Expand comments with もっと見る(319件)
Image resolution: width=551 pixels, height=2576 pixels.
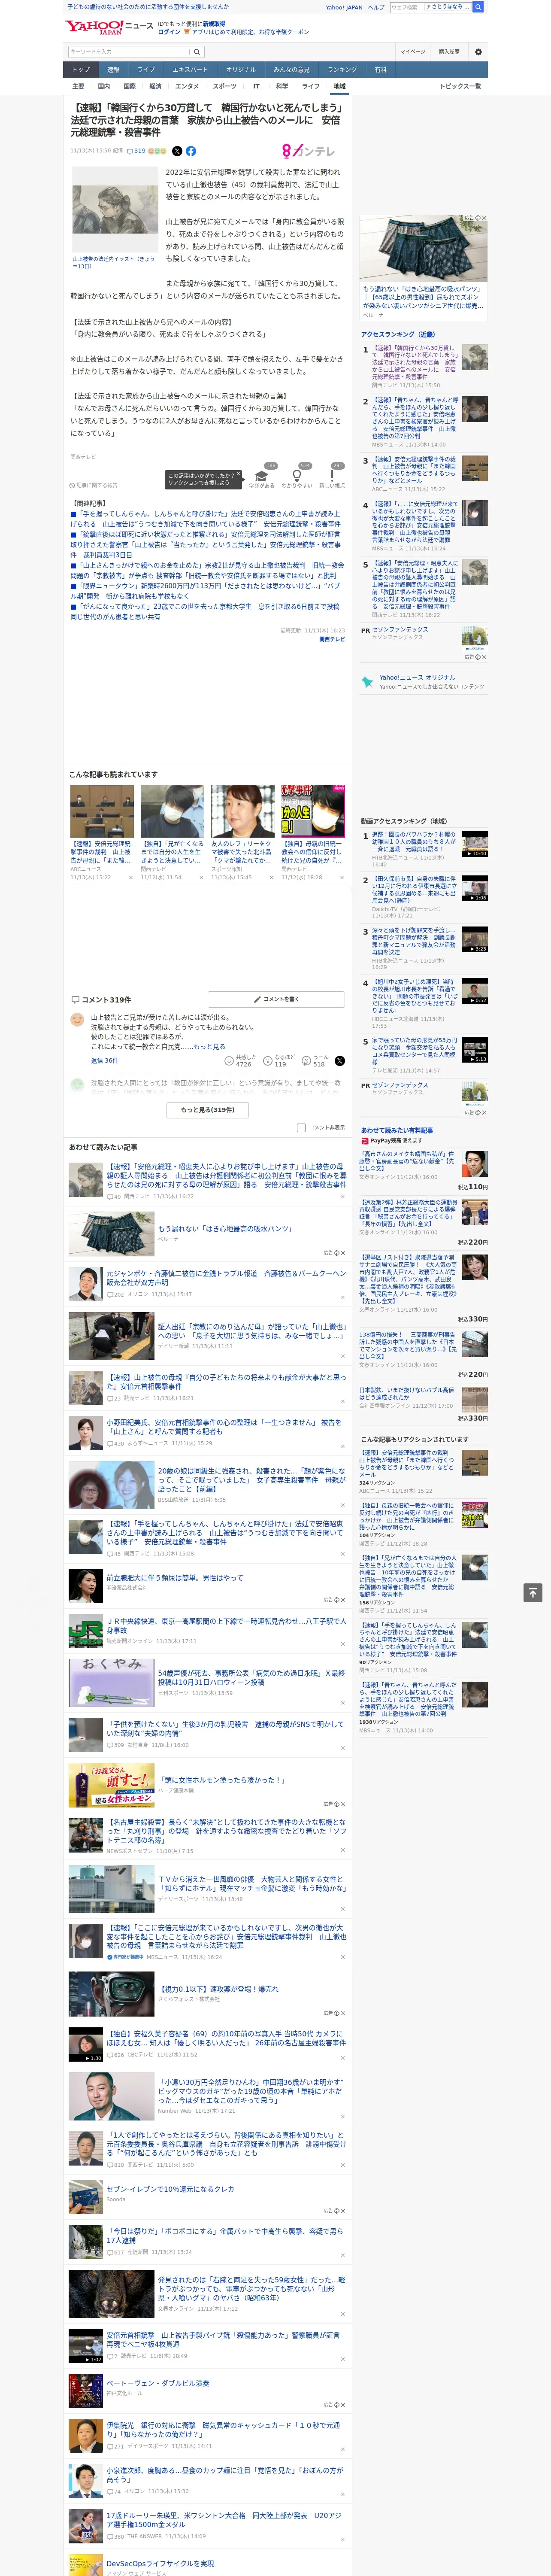(x=208, y=1109)
